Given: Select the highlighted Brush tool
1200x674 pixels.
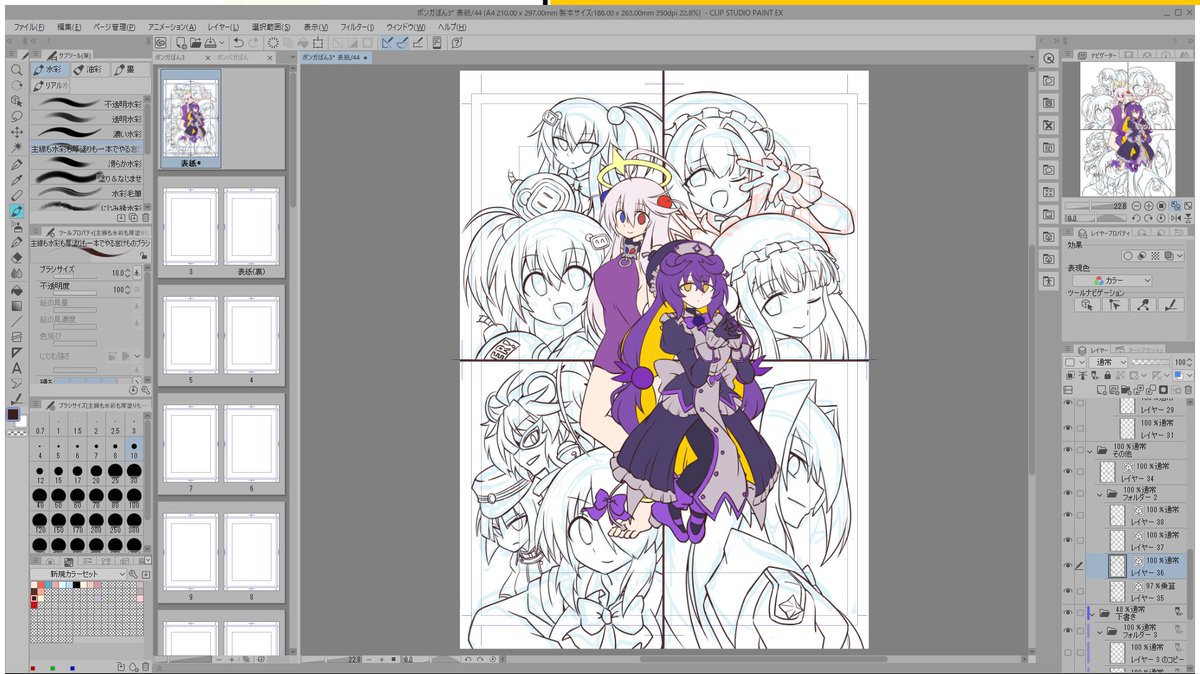Looking at the screenshot, I should point(16,211).
